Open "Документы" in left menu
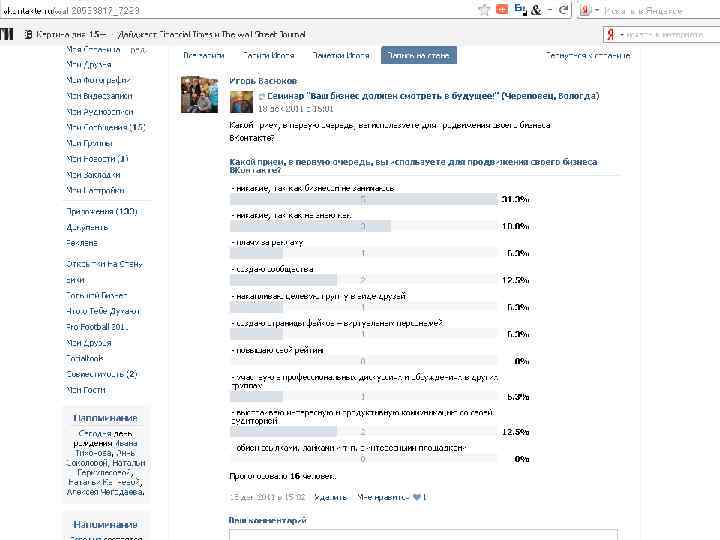This screenshot has height=540, width=720. tap(87, 227)
